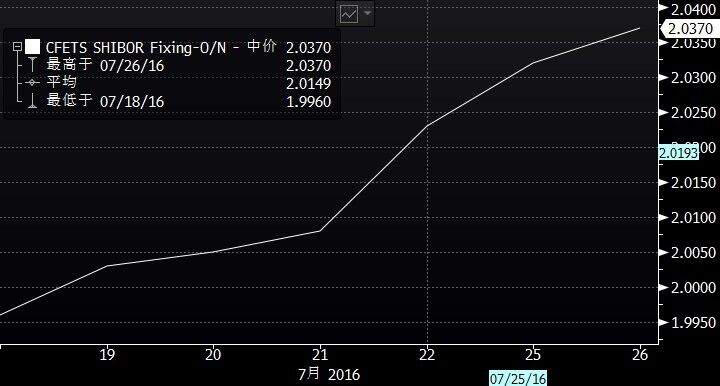Viewport: 720px width, 386px height.
Task: Click the last price flag 2.0370 on axis
Action: 689,28
